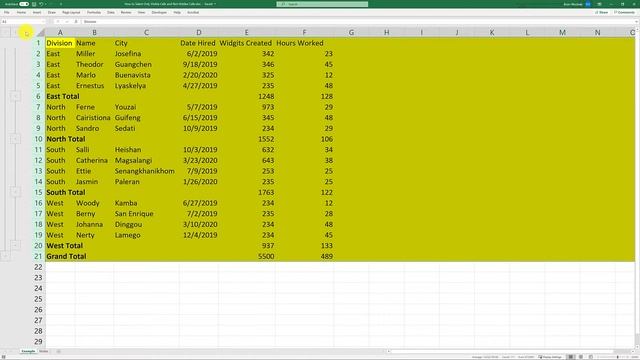Open the File menu
Image resolution: width=640 pixels, height=360 pixels.
click(x=7, y=13)
